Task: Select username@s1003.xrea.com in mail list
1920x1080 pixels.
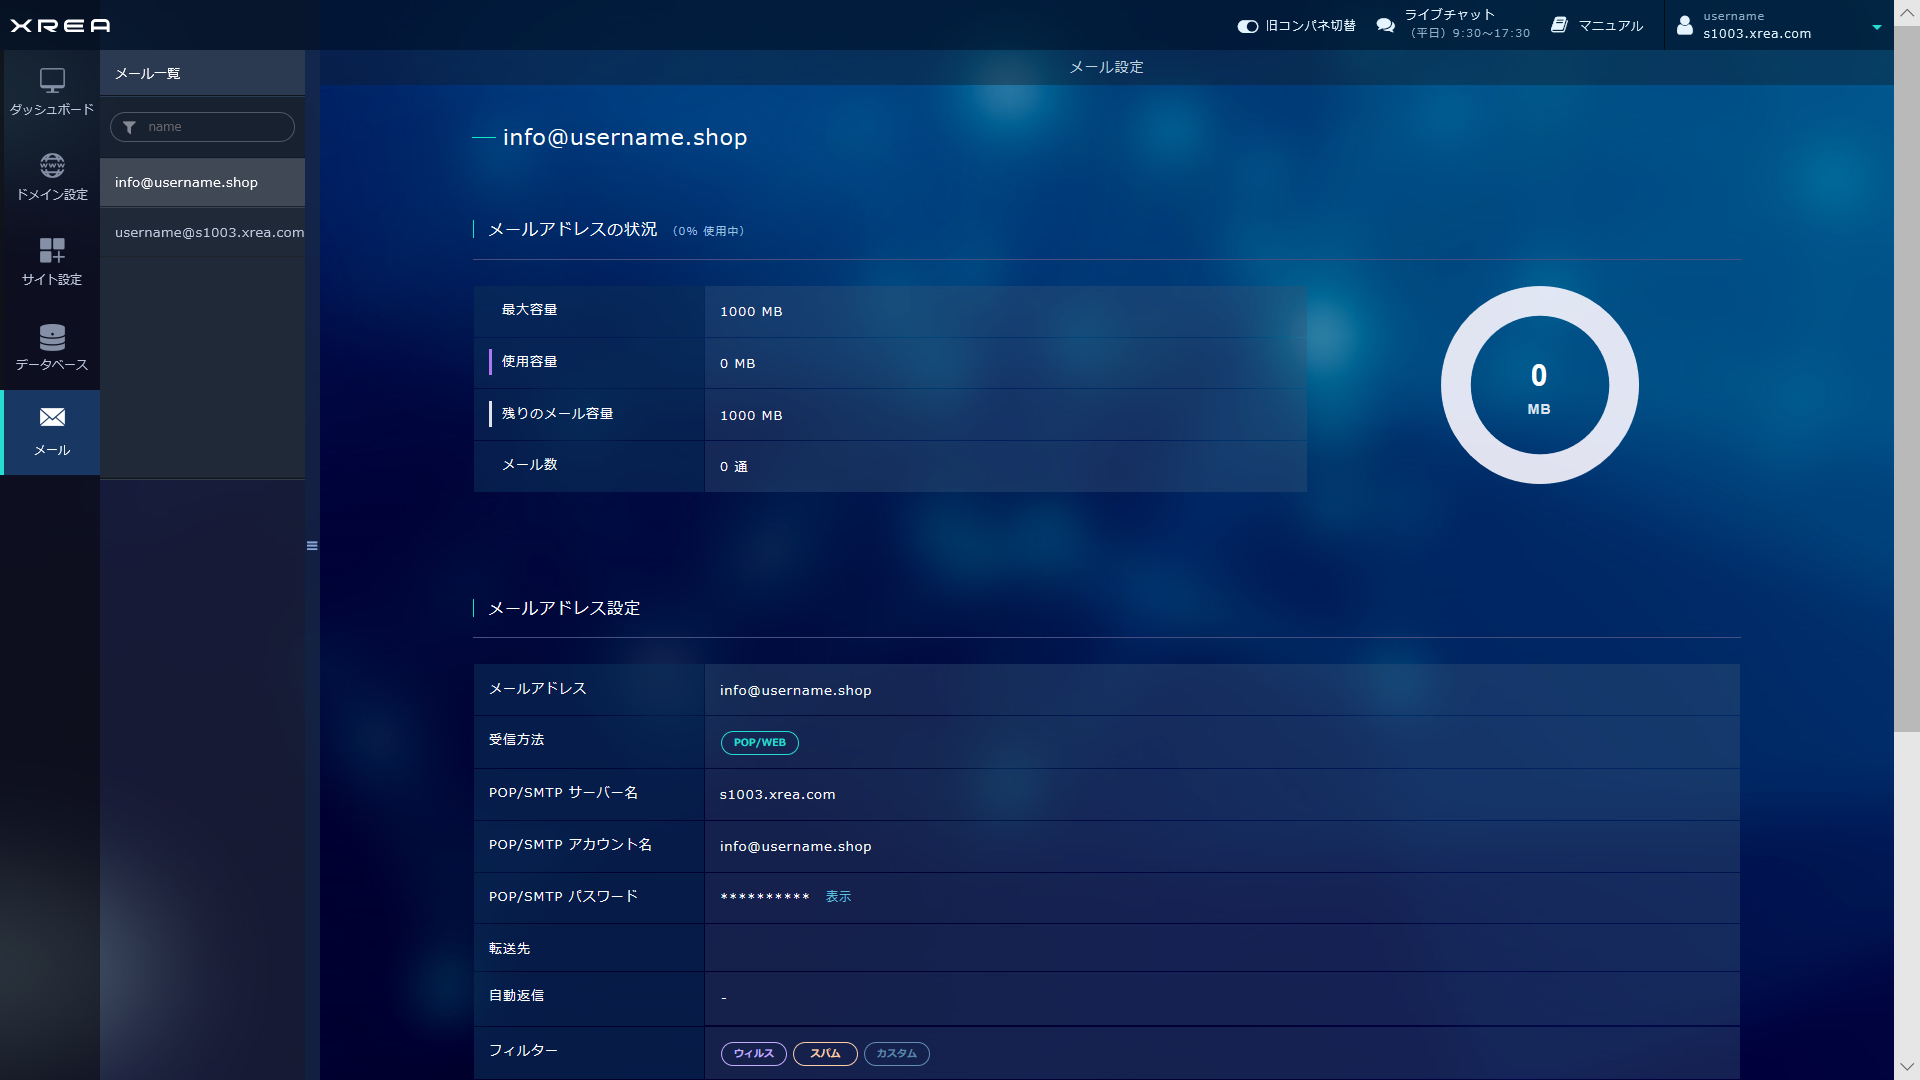Action: tap(208, 233)
